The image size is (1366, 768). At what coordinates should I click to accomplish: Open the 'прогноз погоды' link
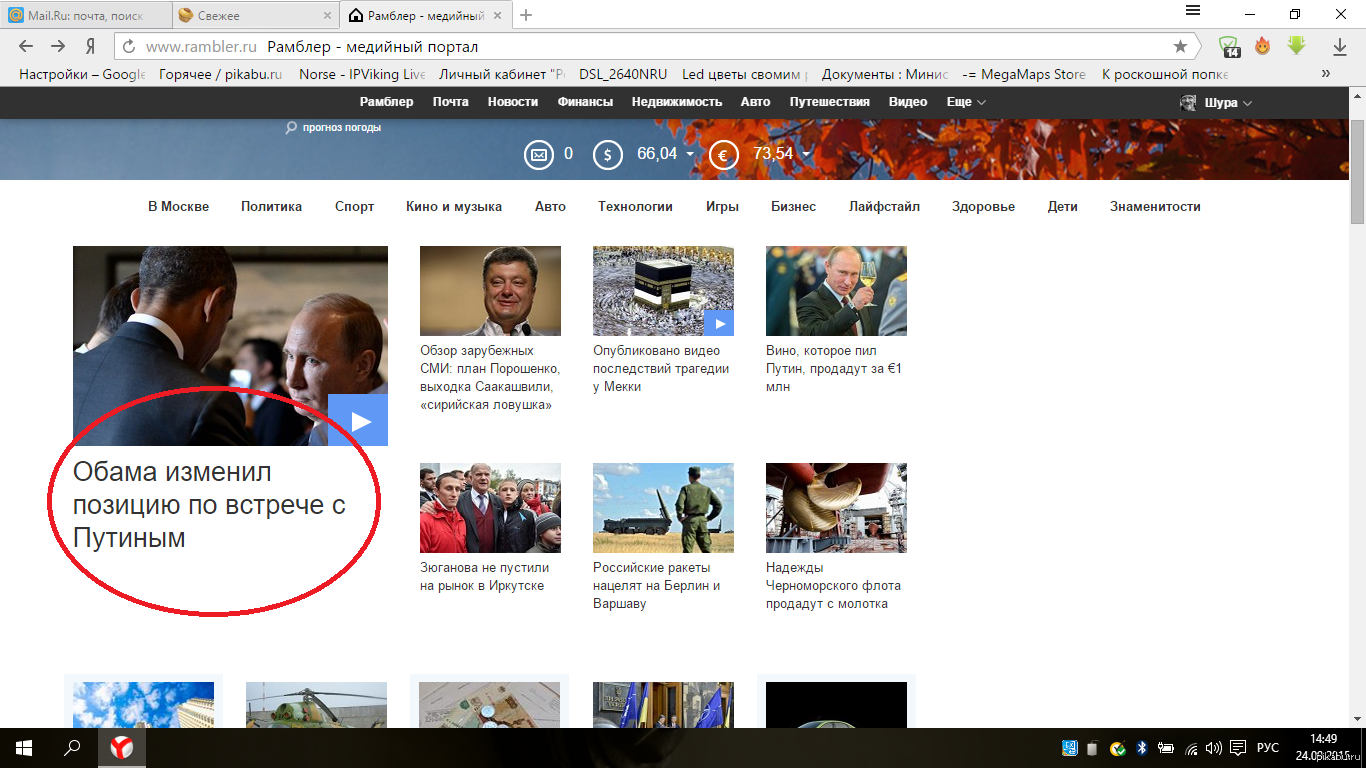point(341,127)
